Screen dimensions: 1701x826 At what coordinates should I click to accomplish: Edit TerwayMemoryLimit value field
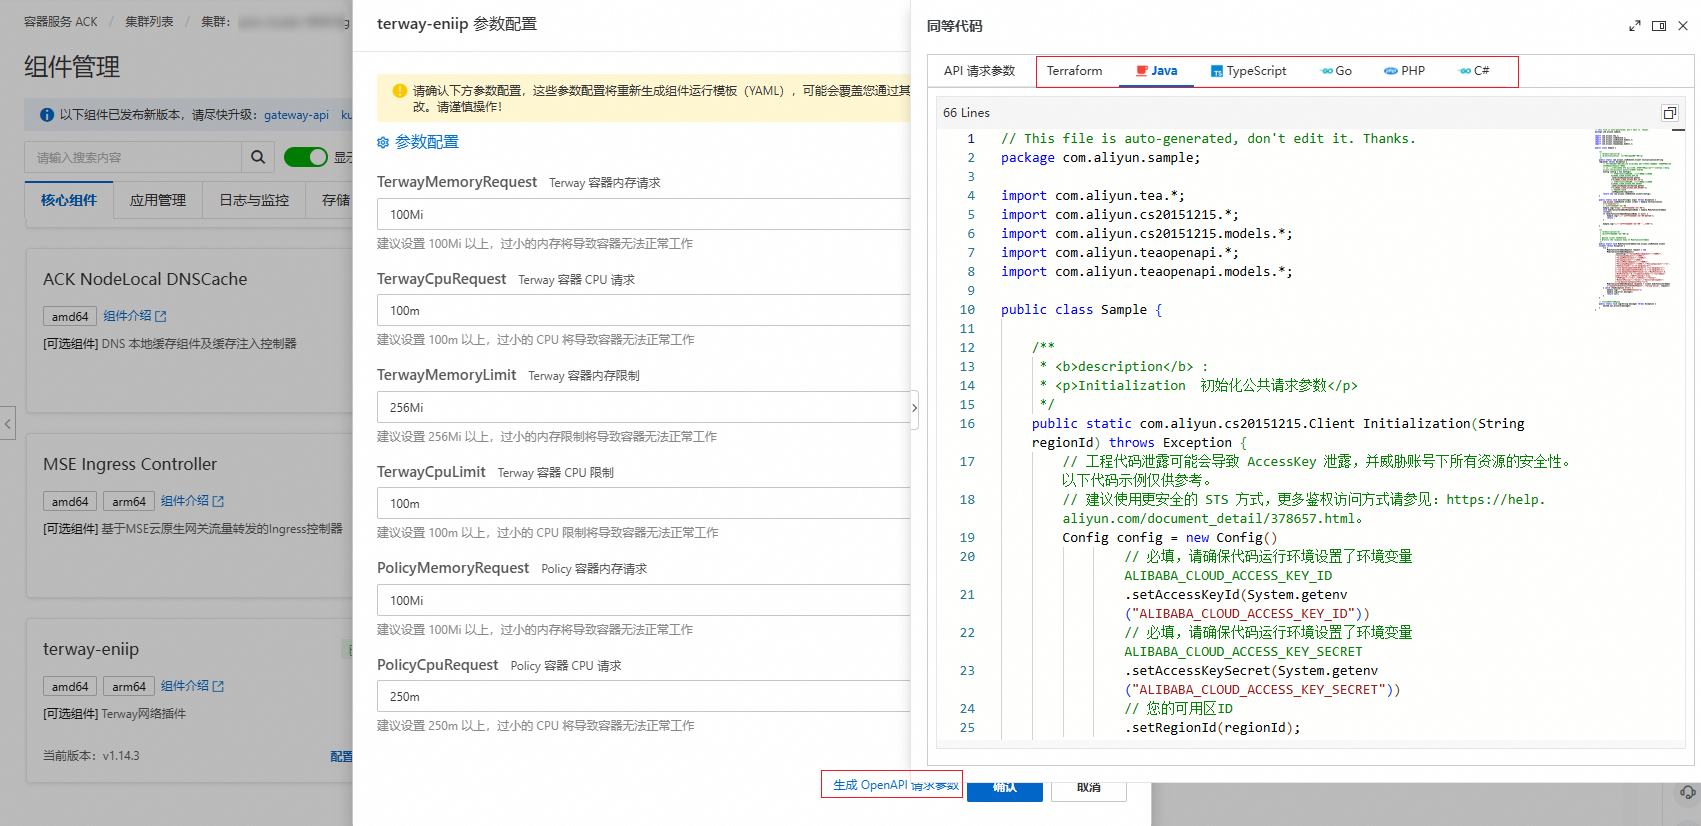point(643,407)
